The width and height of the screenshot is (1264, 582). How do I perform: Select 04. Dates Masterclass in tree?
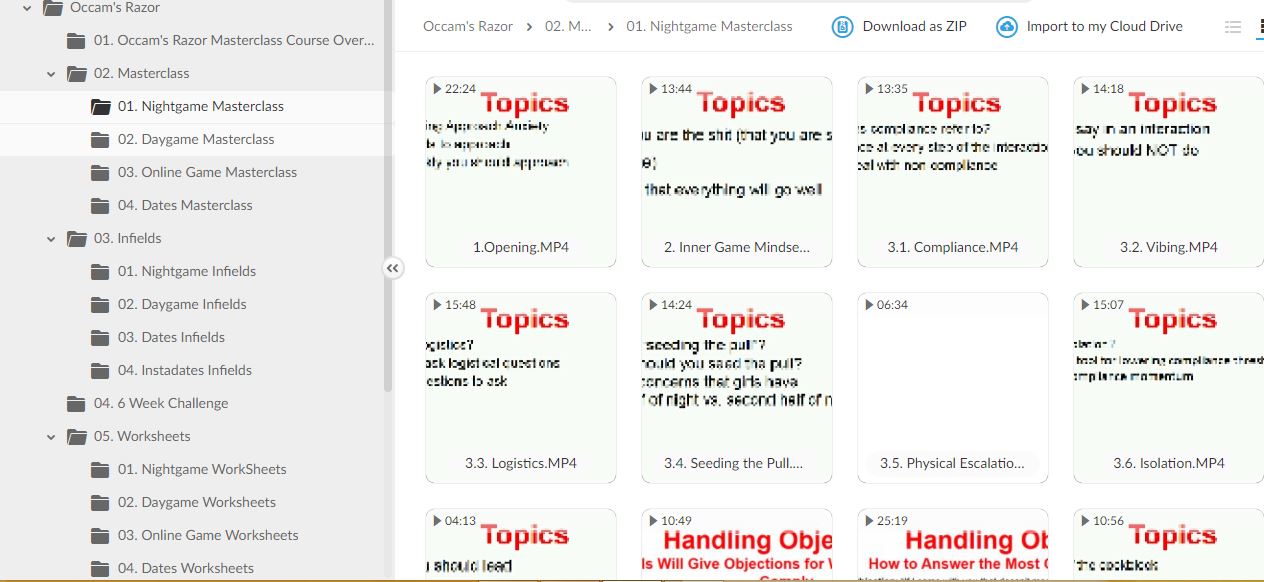[185, 206]
